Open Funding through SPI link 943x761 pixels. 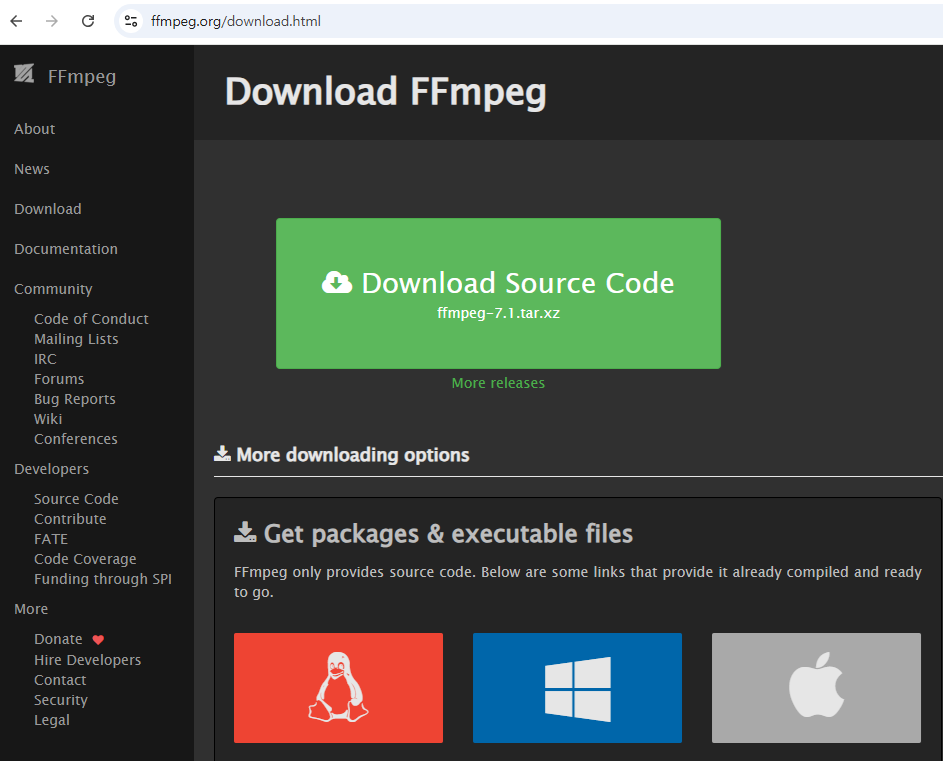click(x=103, y=579)
